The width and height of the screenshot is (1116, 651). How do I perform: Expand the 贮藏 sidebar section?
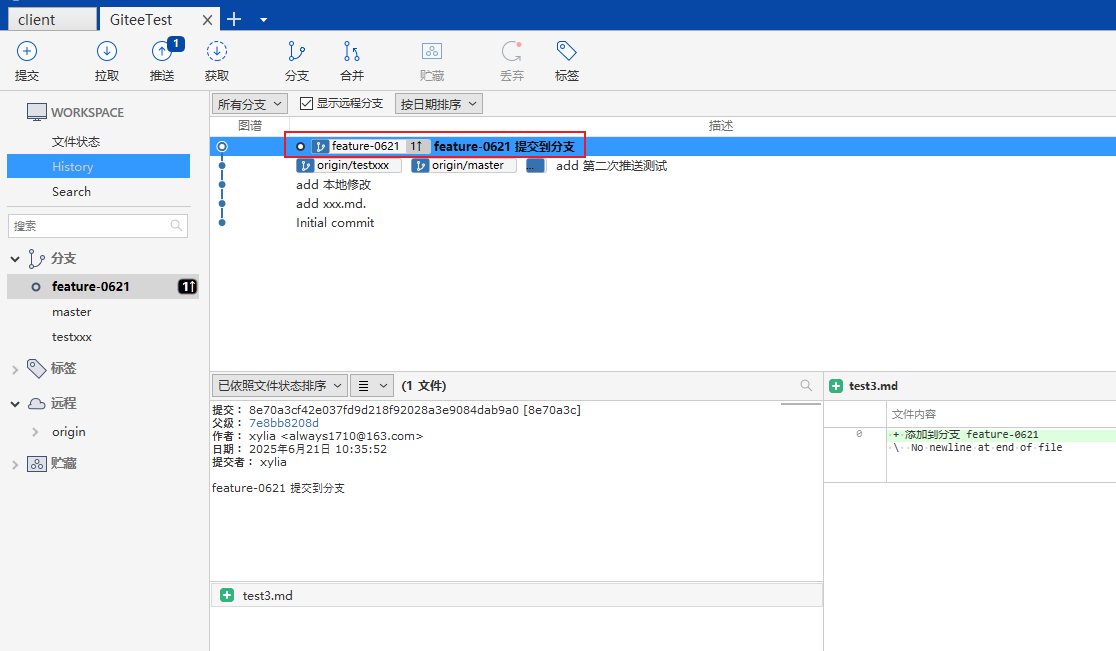[x=15, y=464]
